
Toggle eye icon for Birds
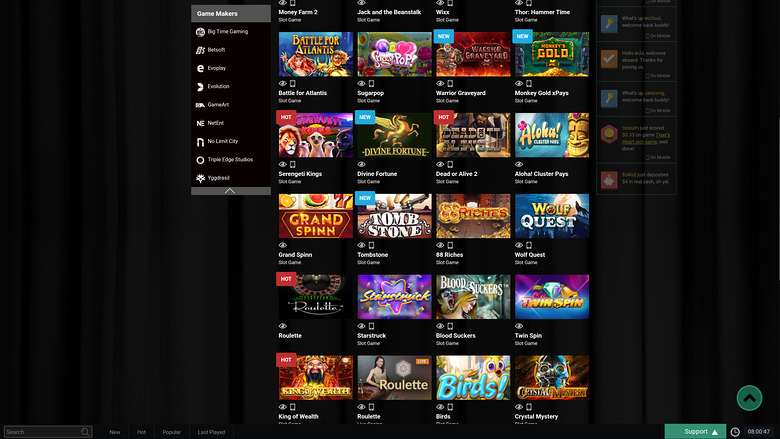(440, 407)
